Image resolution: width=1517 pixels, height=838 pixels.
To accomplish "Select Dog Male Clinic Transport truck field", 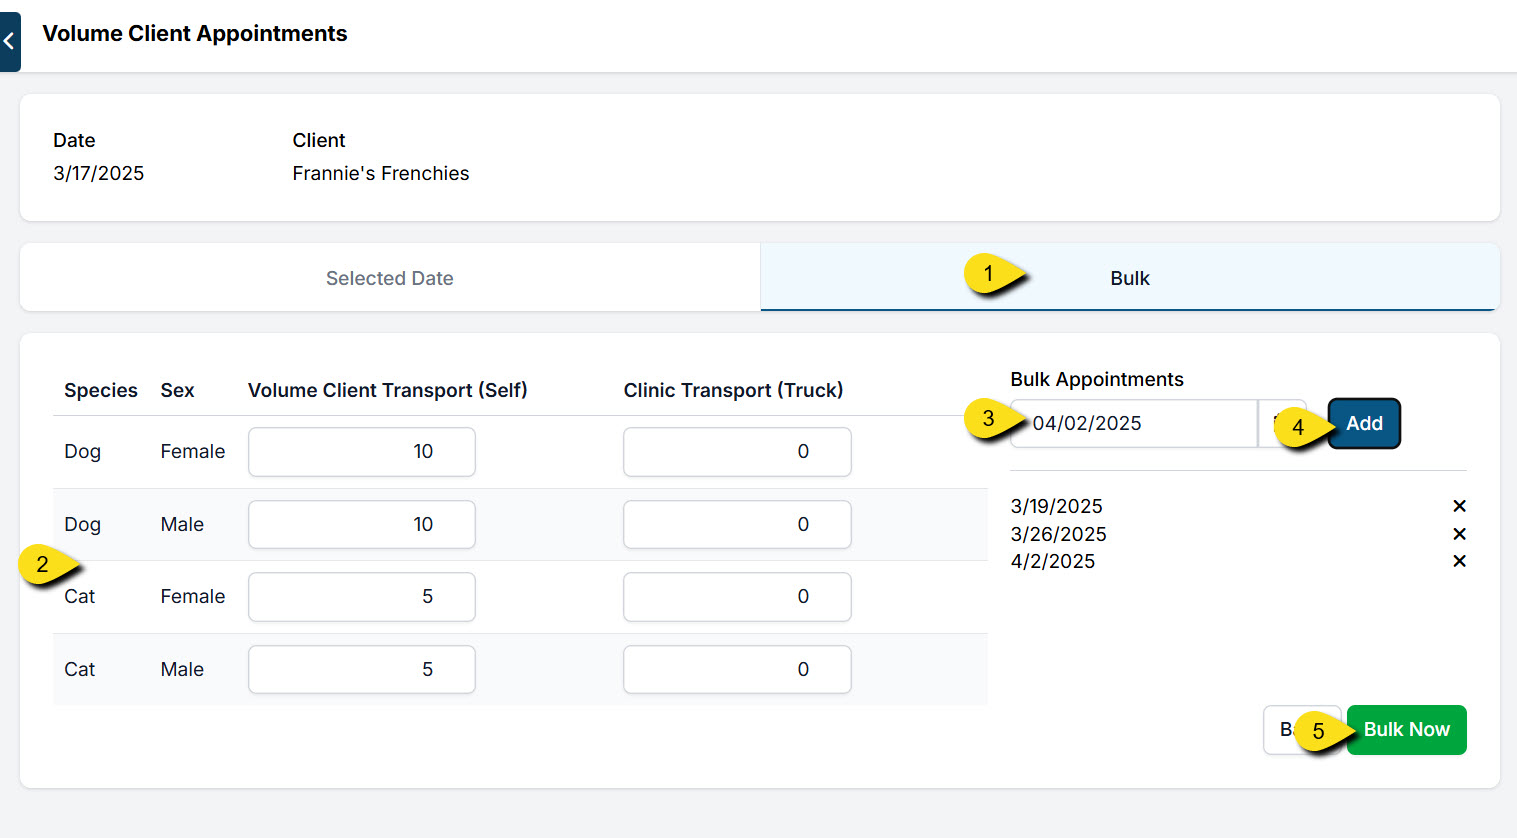I will point(737,525).
